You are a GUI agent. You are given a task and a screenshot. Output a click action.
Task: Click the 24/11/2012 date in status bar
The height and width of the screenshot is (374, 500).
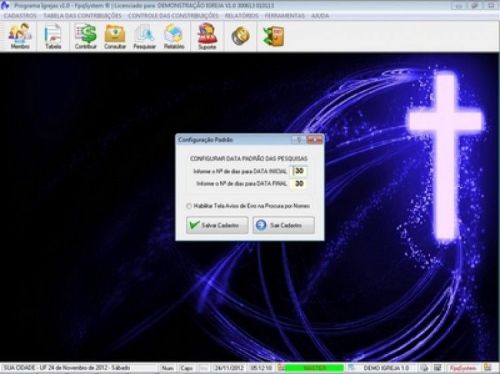[229, 368]
